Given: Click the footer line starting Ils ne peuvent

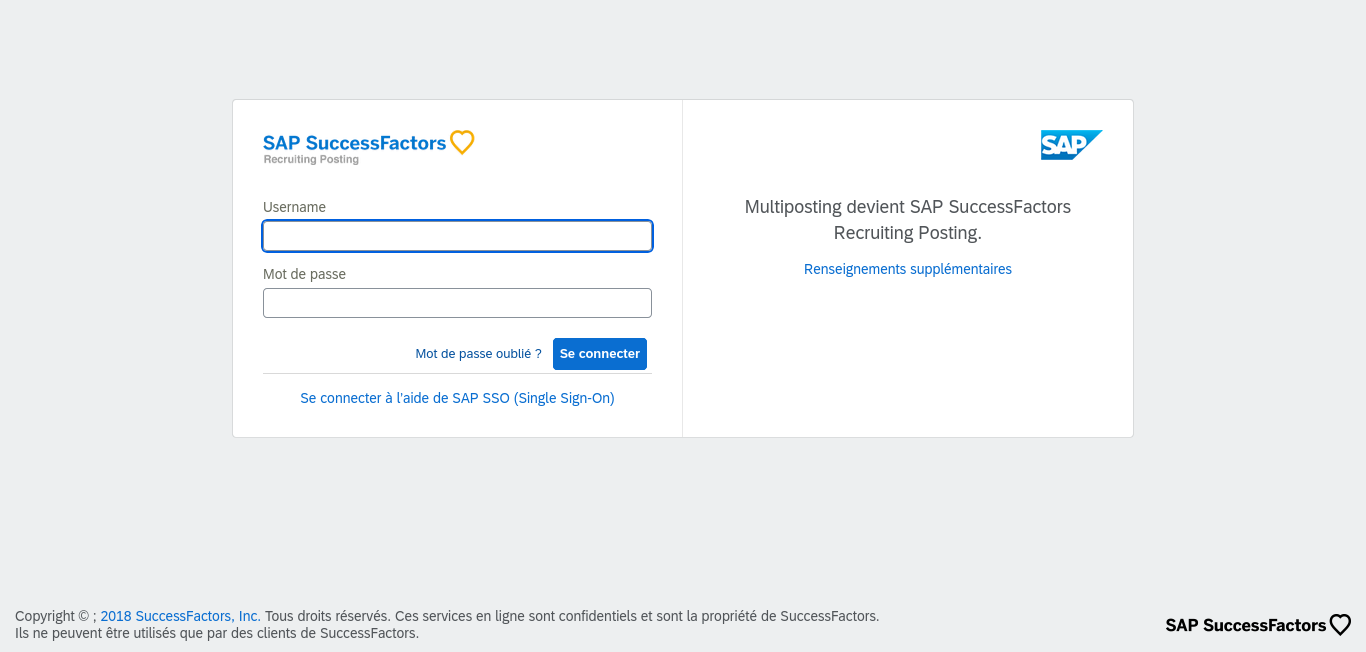Looking at the screenshot, I should [217, 633].
